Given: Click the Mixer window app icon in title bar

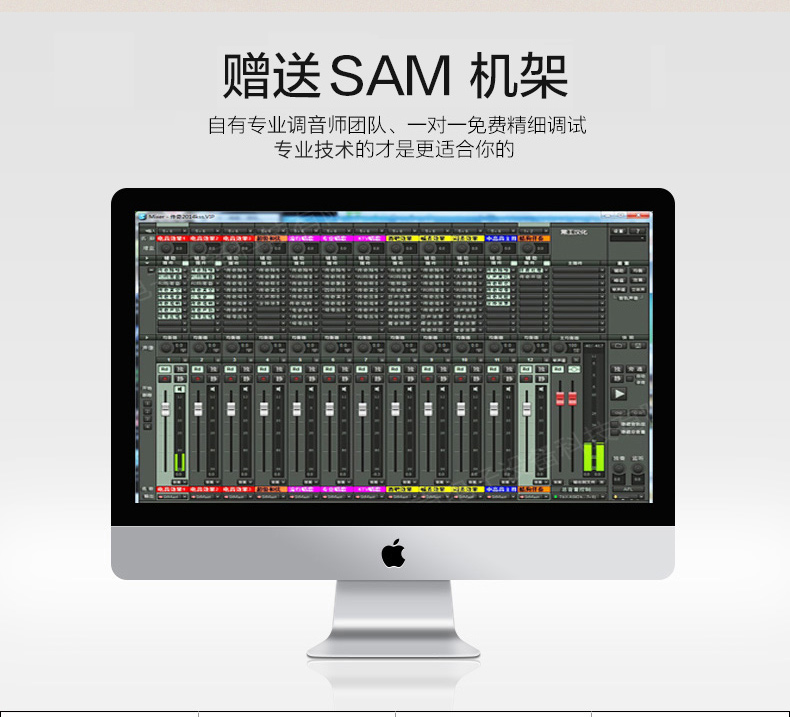Looking at the screenshot, I should [x=143, y=217].
